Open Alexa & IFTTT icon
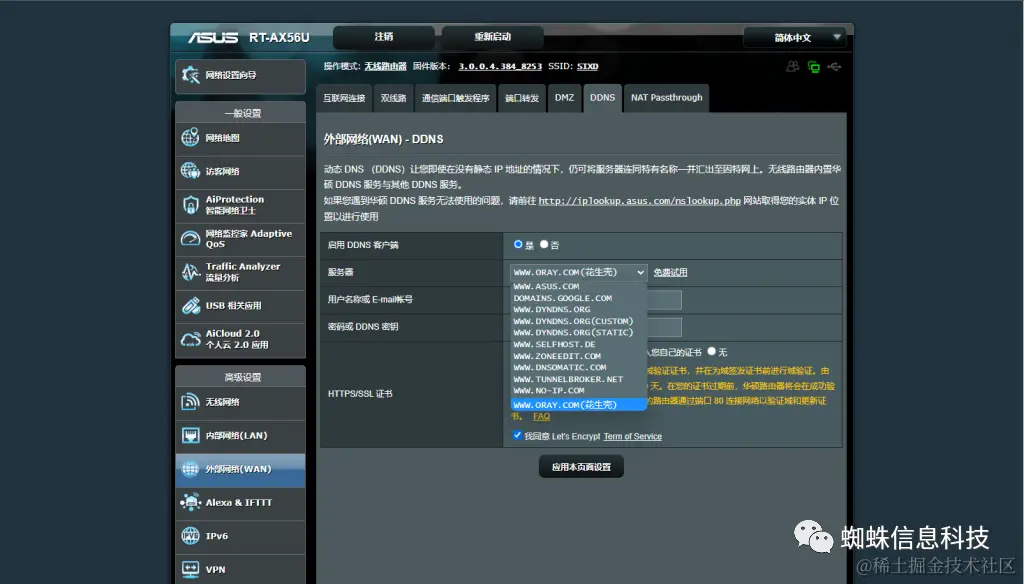Image resolution: width=1024 pixels, height=584 pixels. coord(190,502)
